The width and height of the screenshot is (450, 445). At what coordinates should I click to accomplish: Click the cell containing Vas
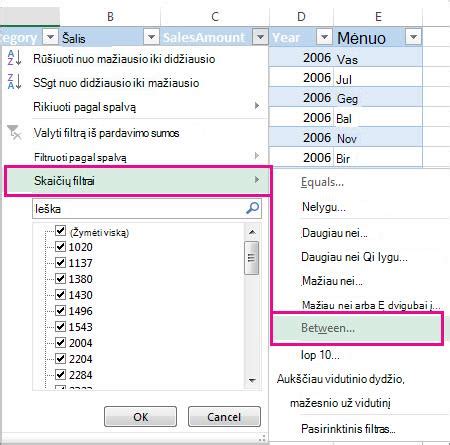[x=378, y=57]
